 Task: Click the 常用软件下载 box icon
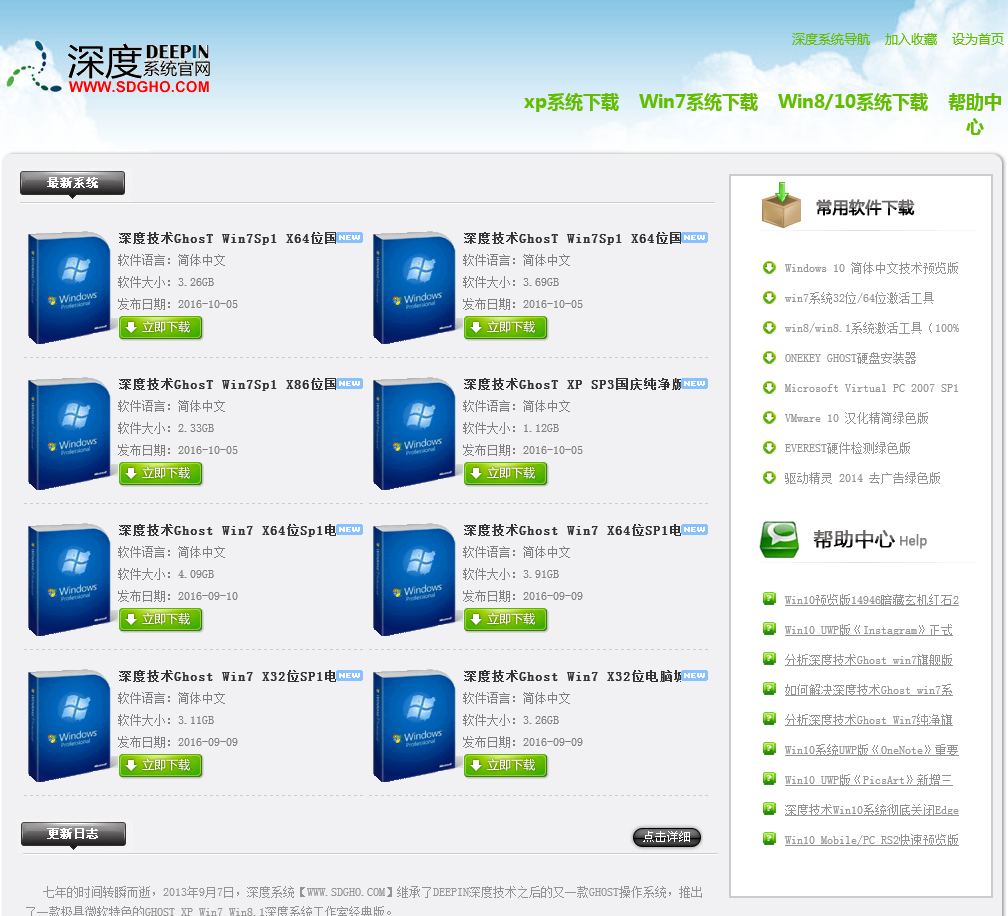click(x=781, y=205)
